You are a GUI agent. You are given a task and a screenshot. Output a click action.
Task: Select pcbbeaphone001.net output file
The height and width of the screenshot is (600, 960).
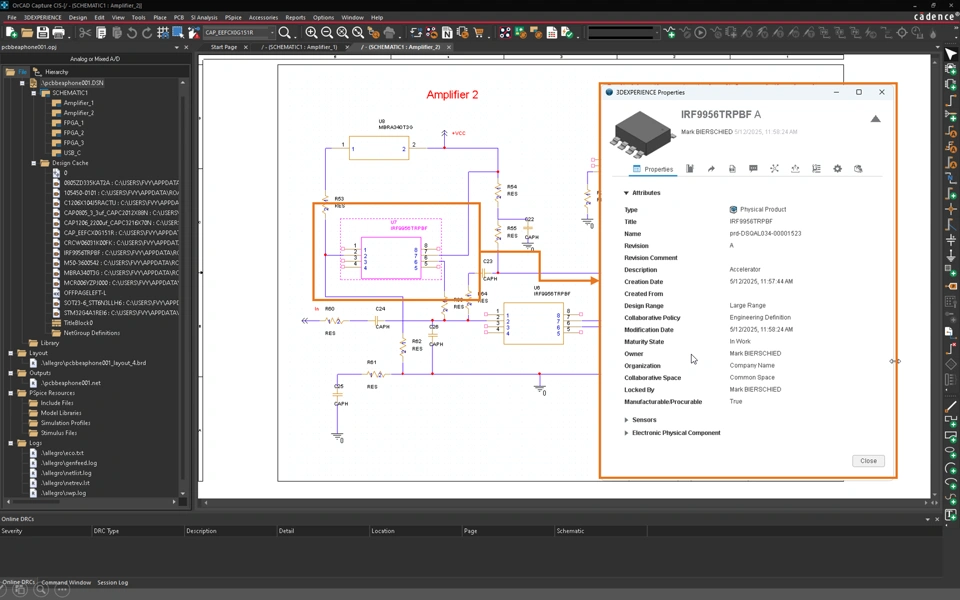tap(70, 383)
